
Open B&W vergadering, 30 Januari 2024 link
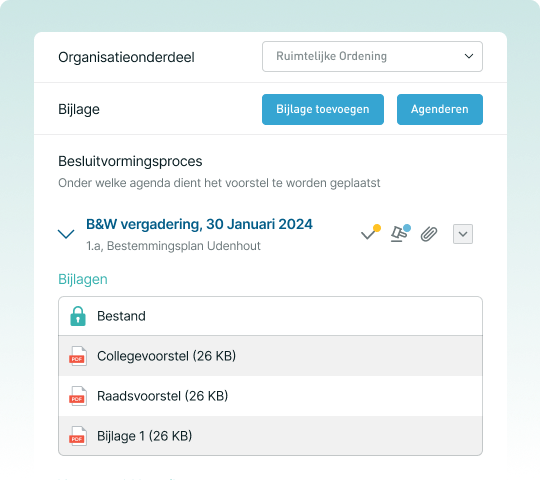199,224
